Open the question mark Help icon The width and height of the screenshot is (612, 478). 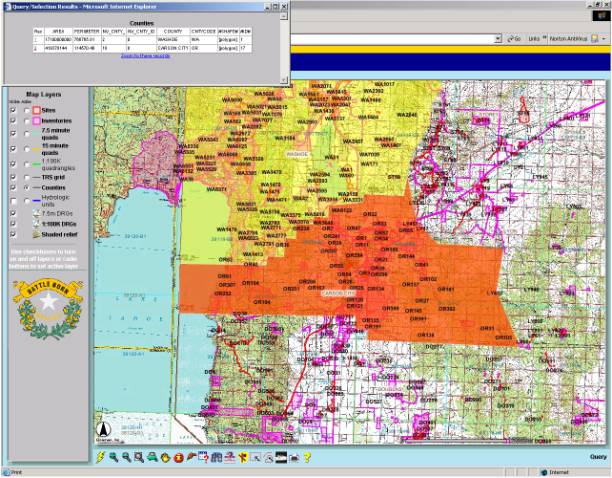coord(307,457)
